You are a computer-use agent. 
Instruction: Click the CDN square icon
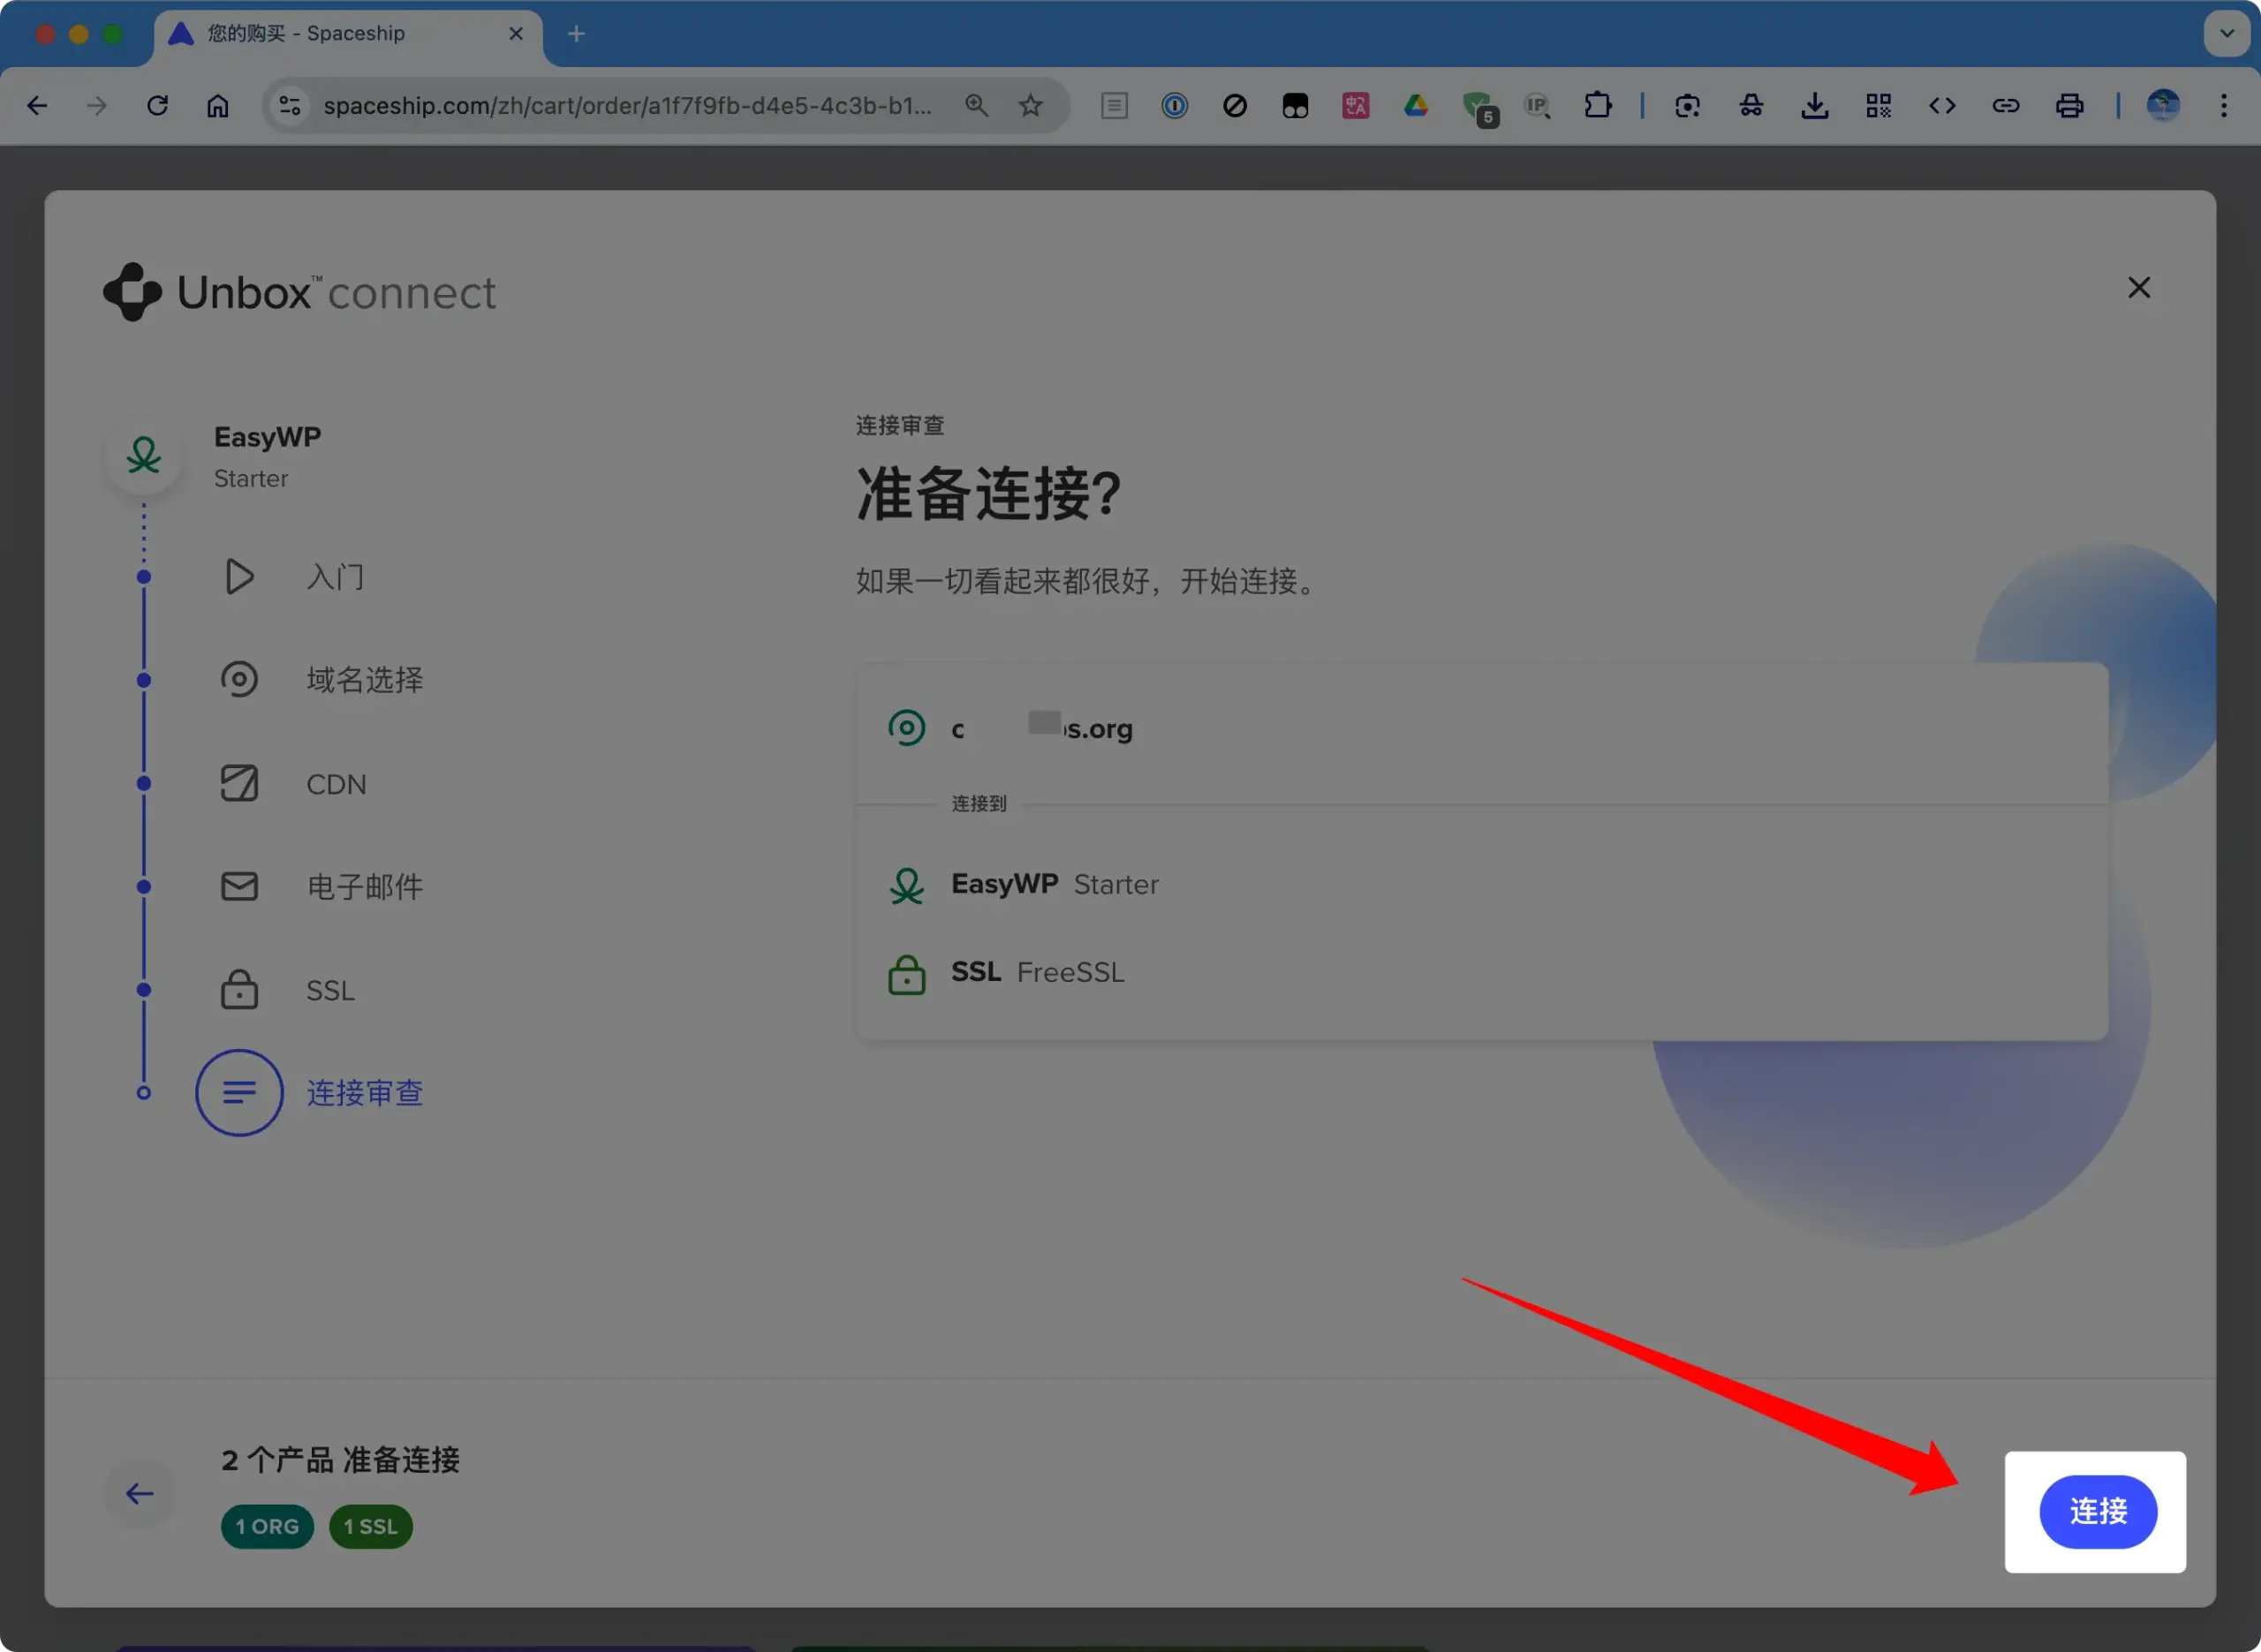(239, 783)
